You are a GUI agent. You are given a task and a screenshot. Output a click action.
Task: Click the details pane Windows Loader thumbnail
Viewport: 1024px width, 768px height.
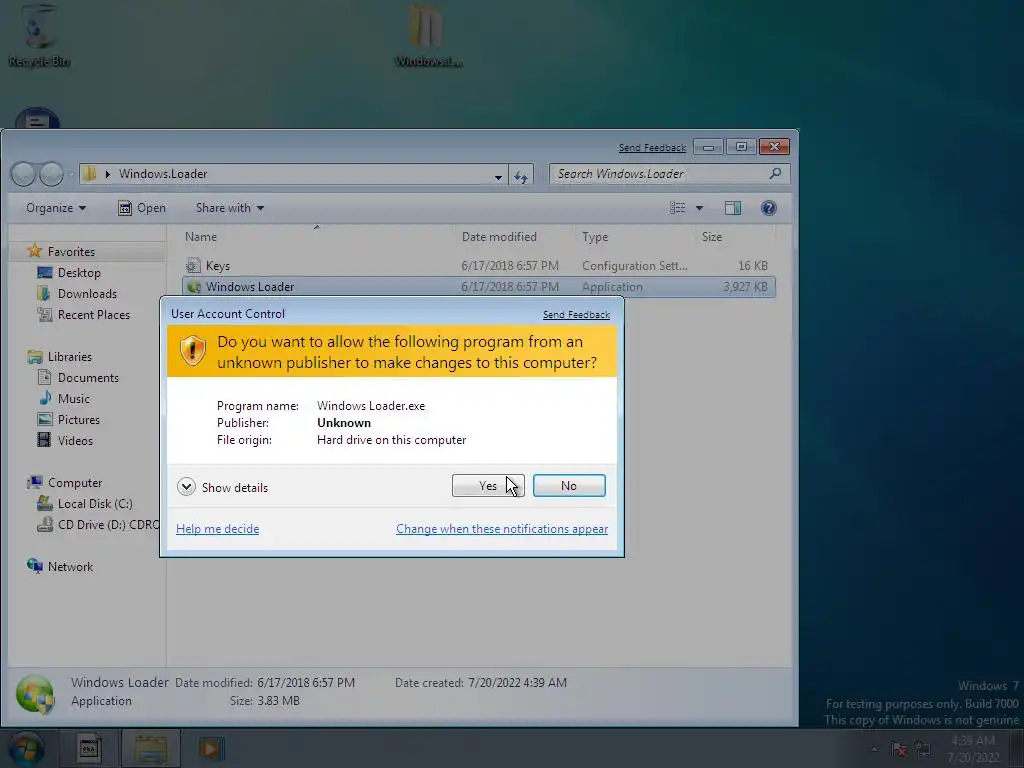(35, 694)
